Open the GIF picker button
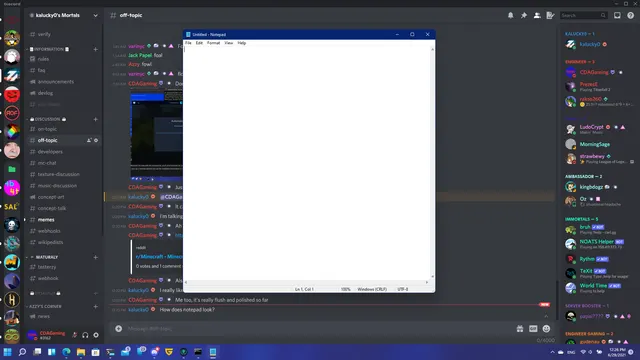This screenshot has height=360, width=640. [533, 329]
